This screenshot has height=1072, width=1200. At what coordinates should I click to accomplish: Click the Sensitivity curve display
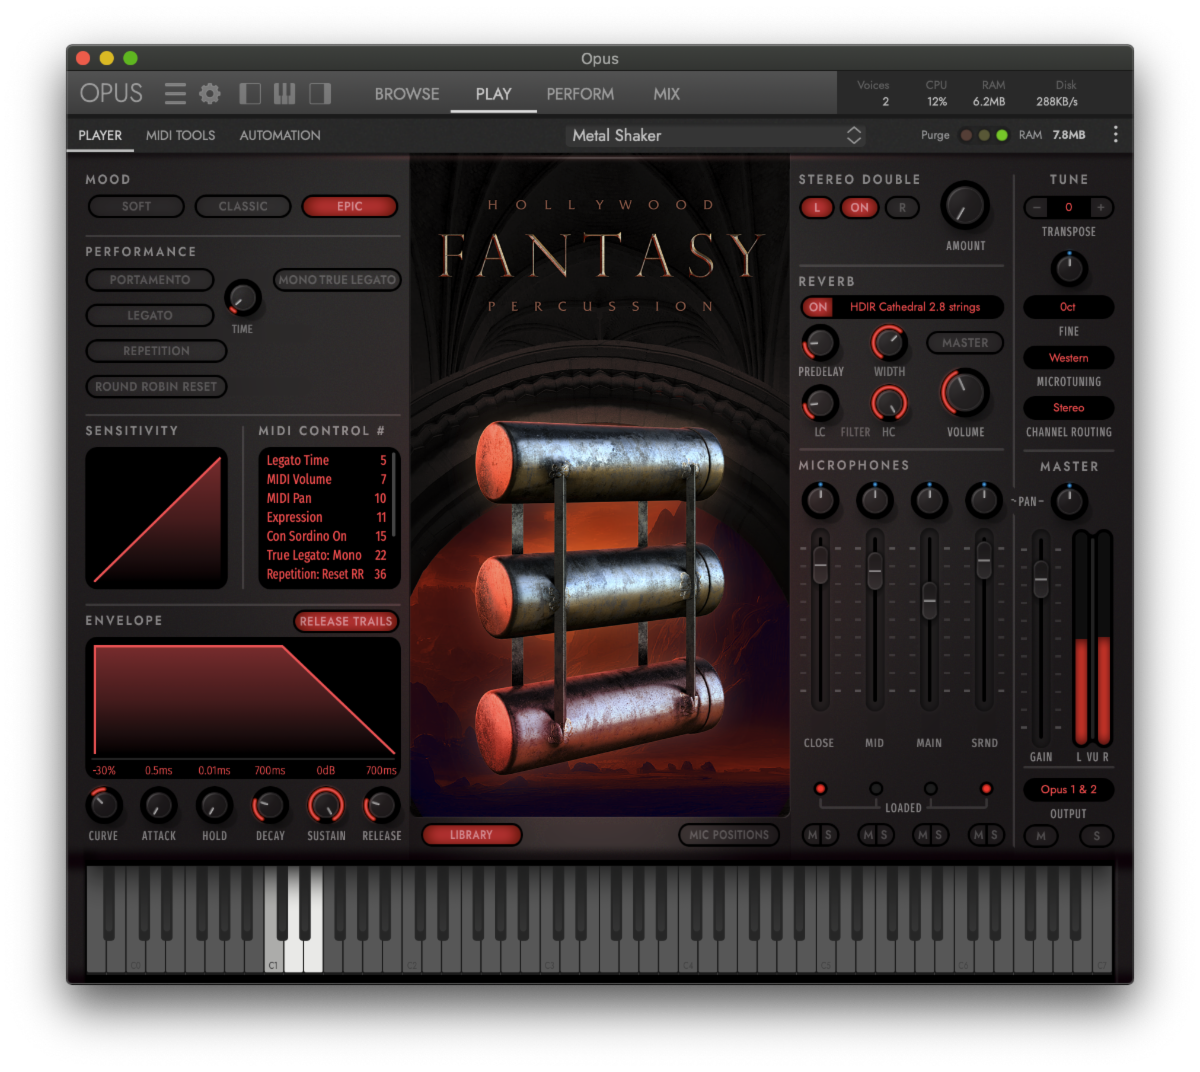pos(157,518)
